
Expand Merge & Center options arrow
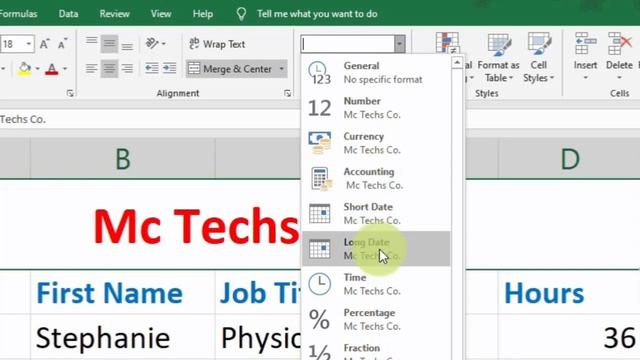pos(282,69)
